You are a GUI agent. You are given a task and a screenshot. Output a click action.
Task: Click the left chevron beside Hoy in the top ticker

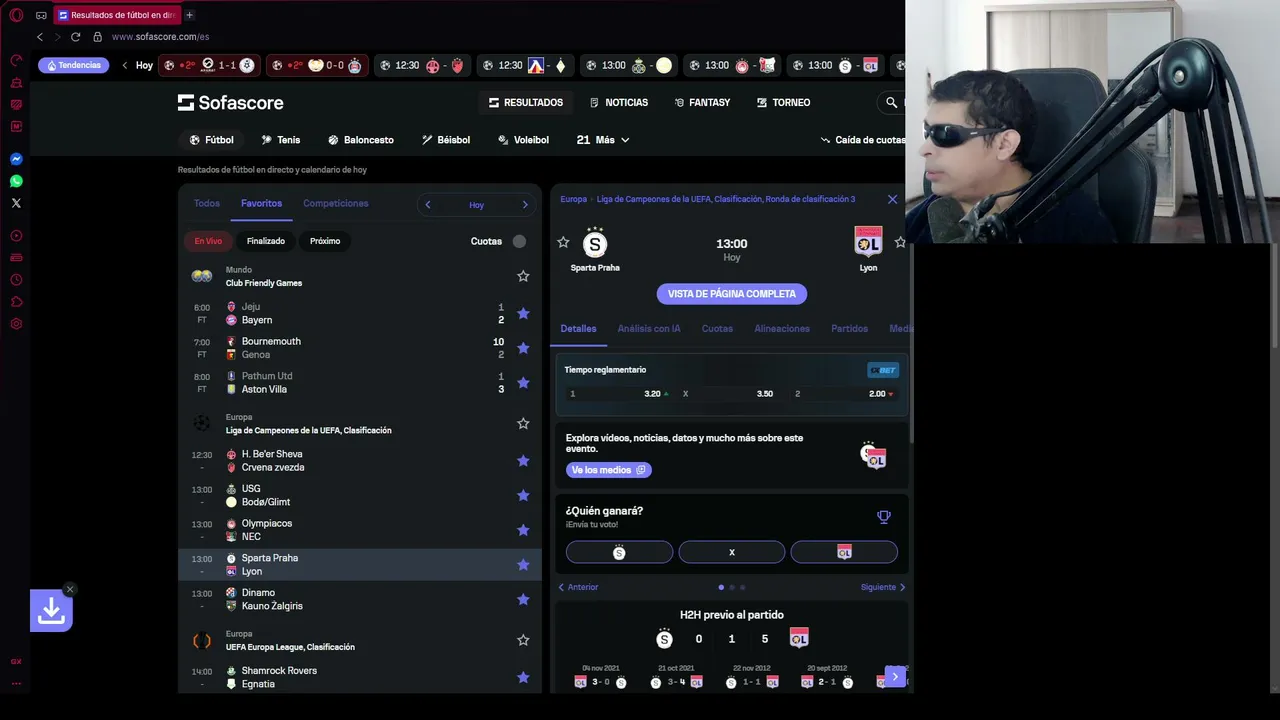point(125,66)
